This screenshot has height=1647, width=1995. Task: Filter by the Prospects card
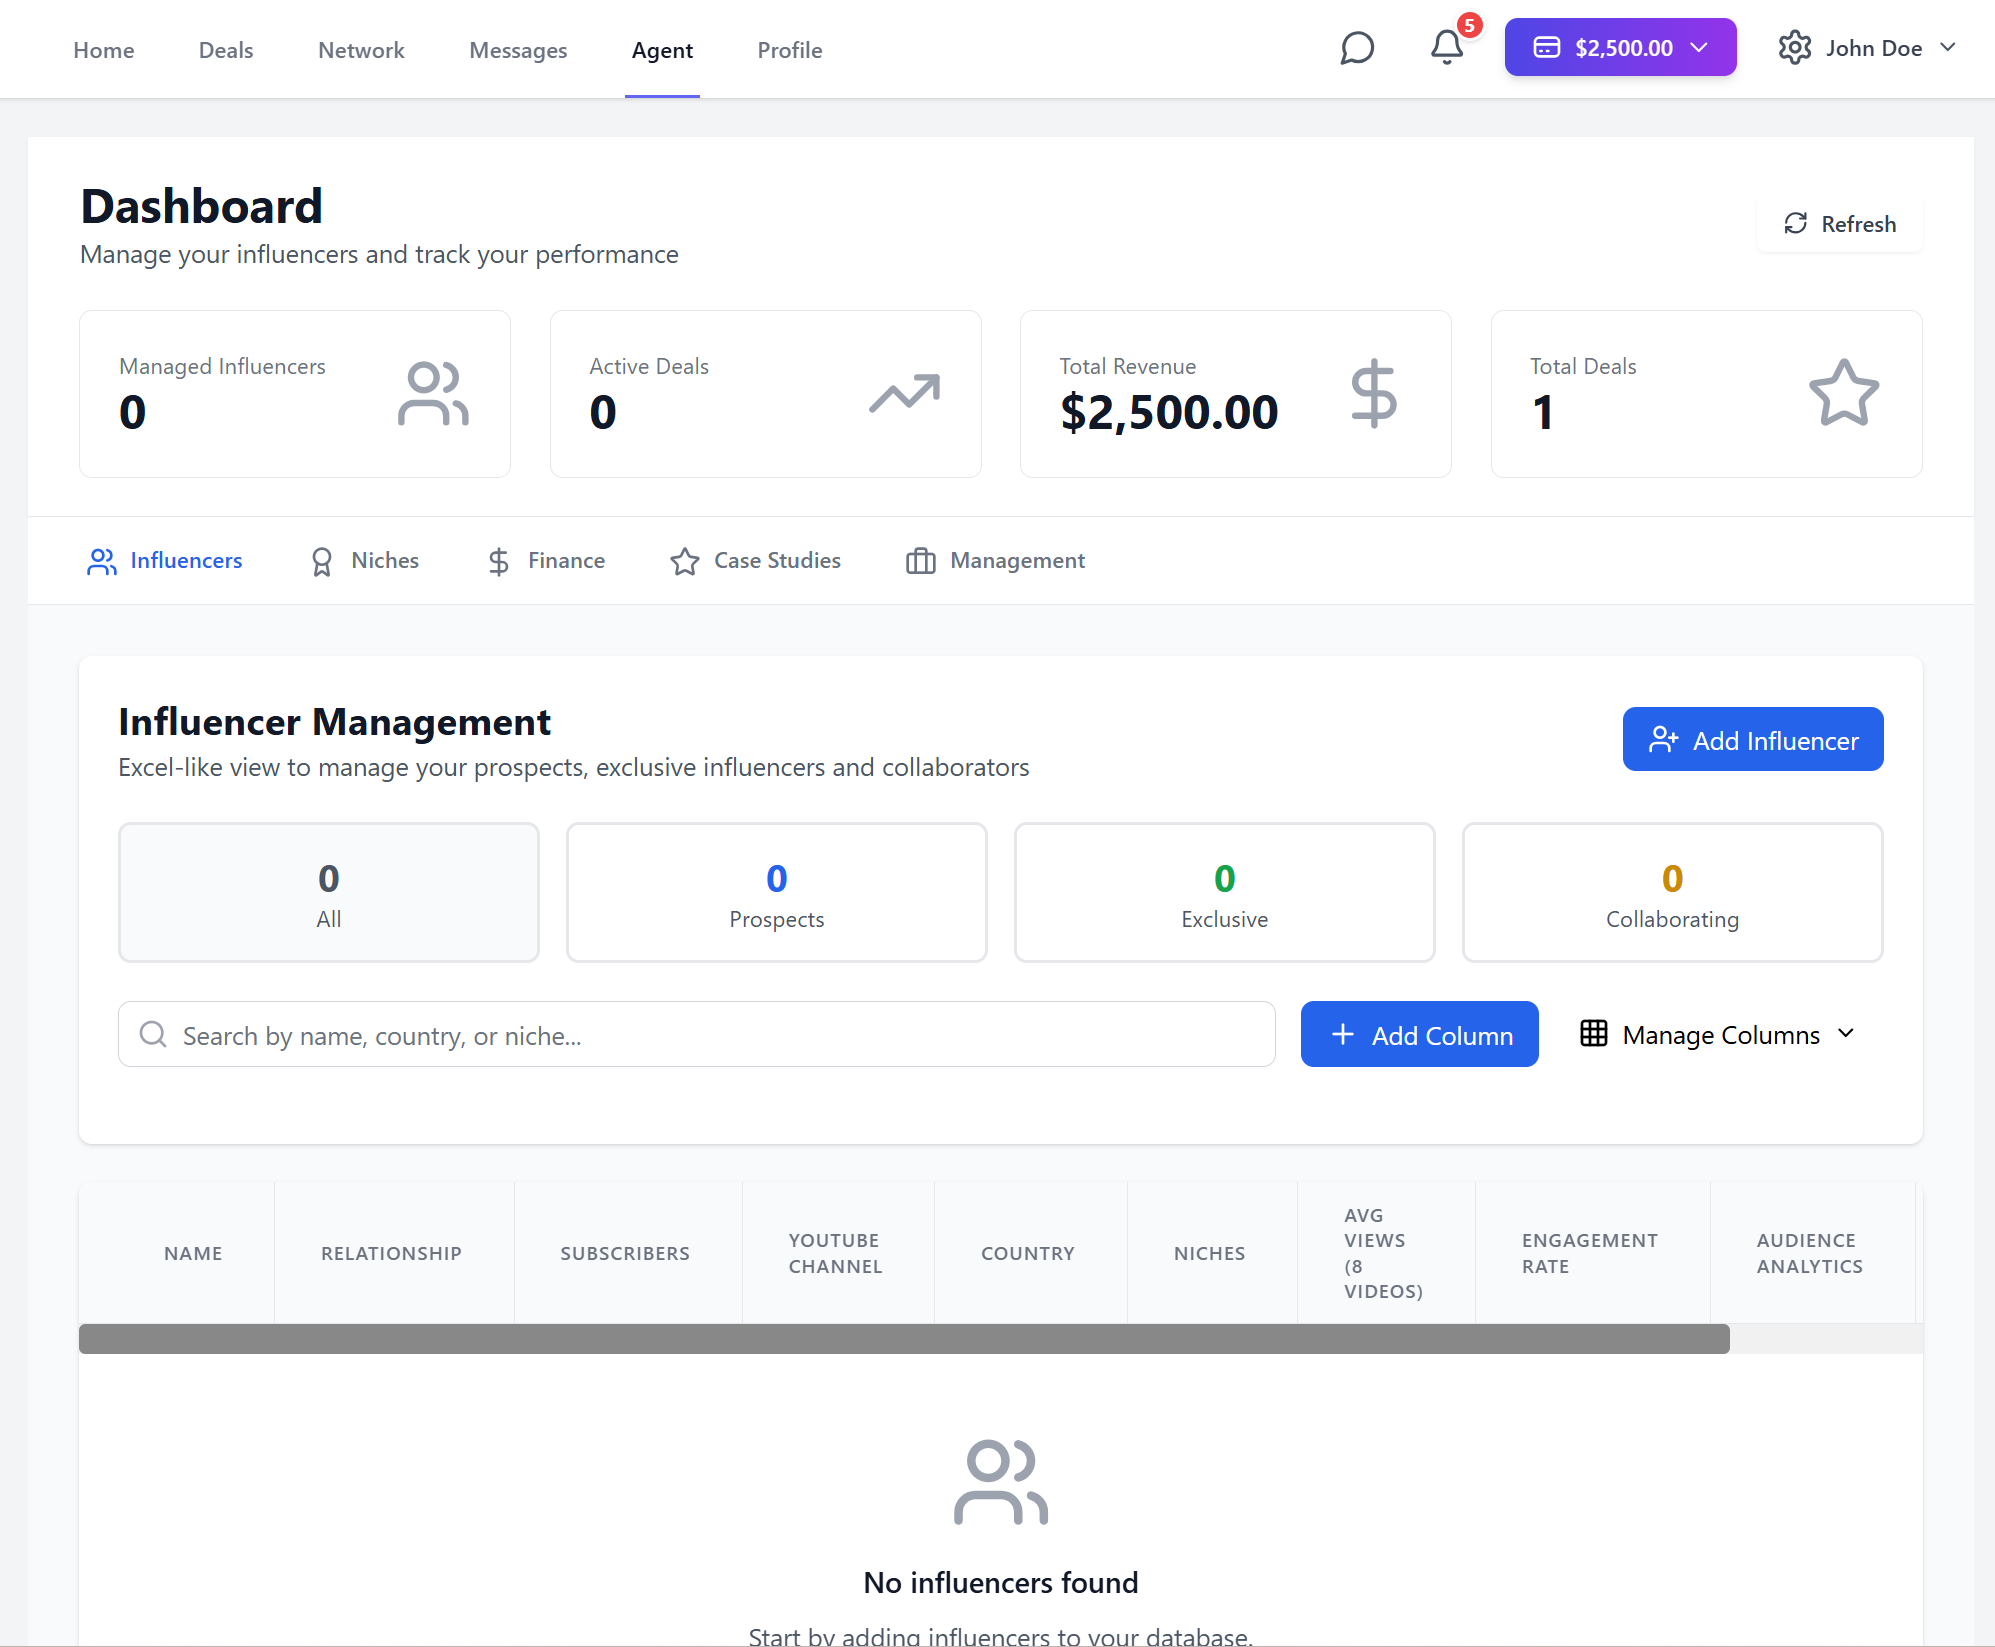point(777,893)
